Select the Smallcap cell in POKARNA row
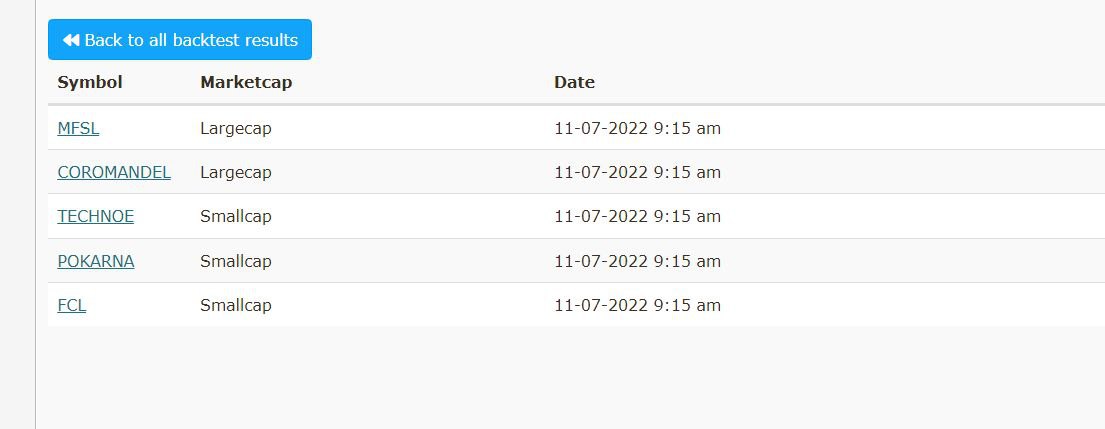This screenshot has width=1105, height=429. coord(236,261)
